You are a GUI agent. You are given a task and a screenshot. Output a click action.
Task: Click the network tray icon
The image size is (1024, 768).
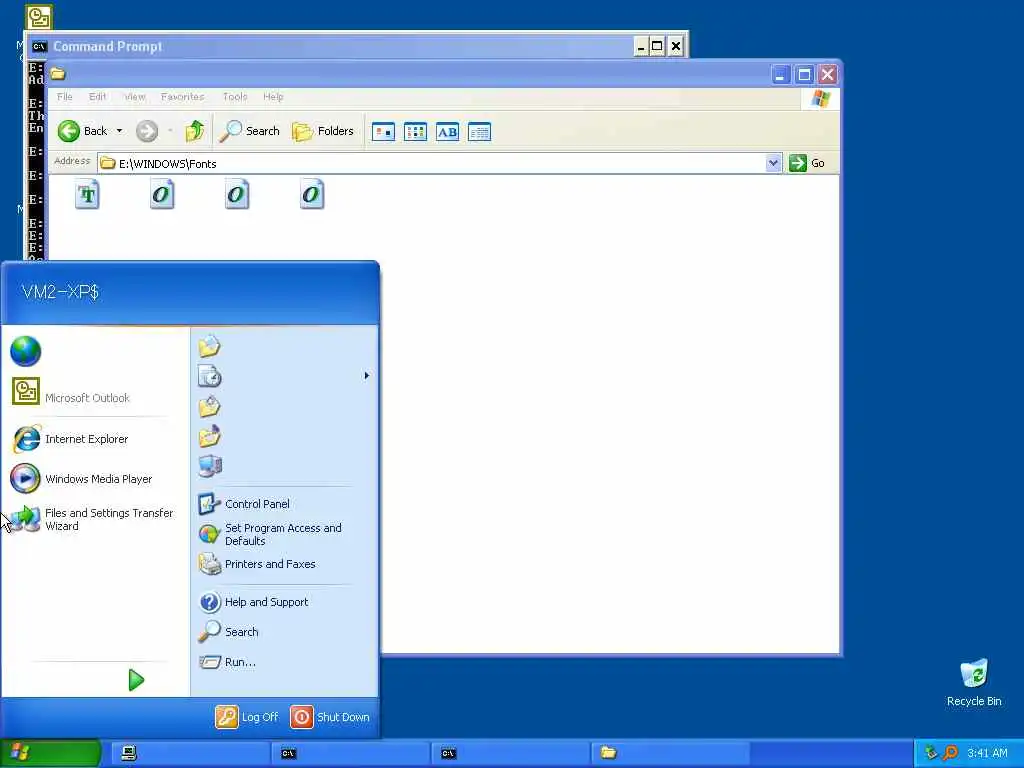tap(931, 753)
